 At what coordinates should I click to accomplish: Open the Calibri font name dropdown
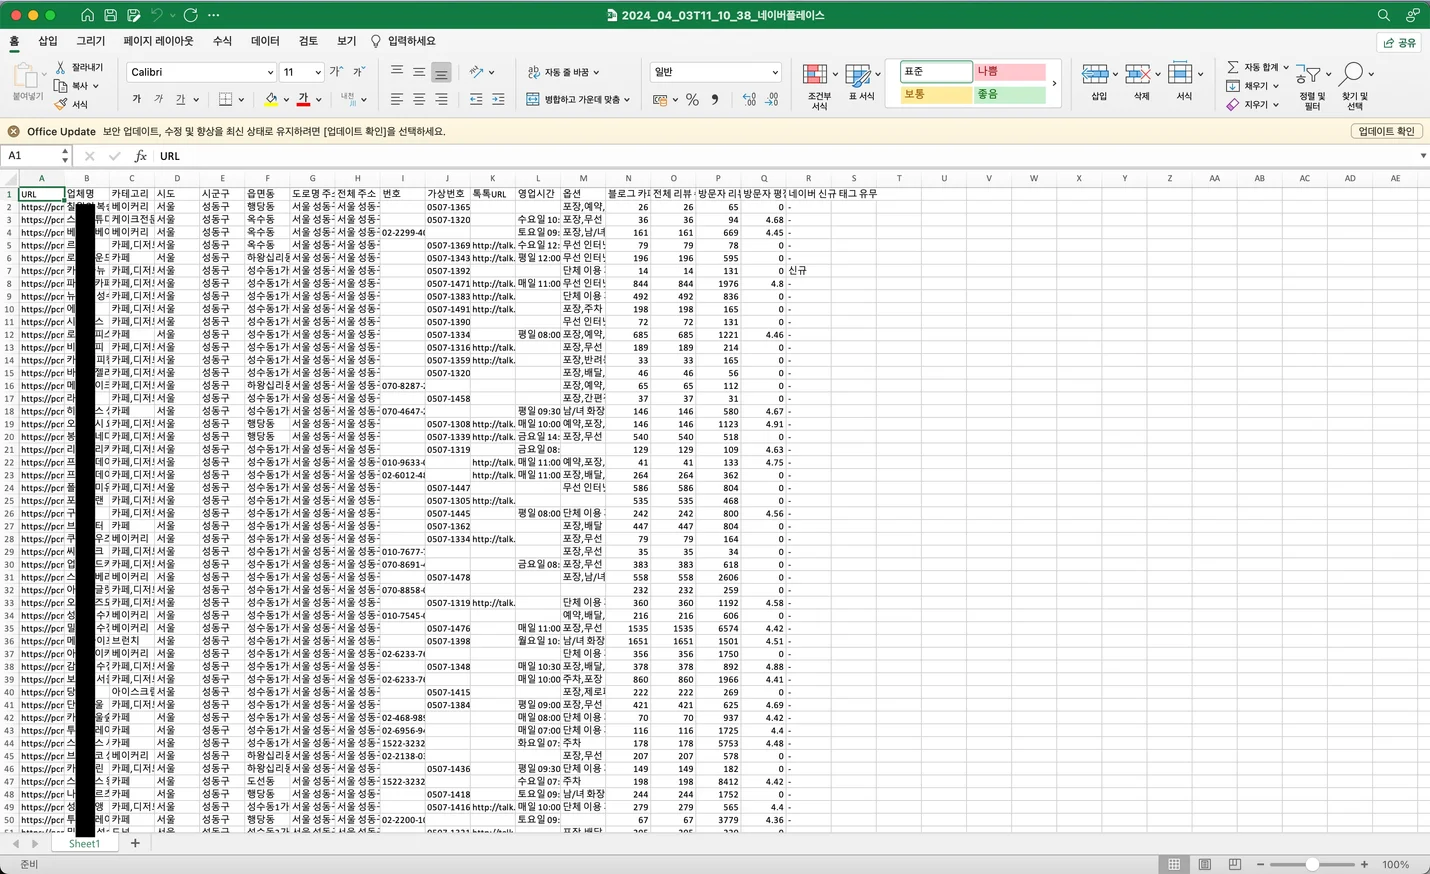pyautogui.click(x=270, y=72)
